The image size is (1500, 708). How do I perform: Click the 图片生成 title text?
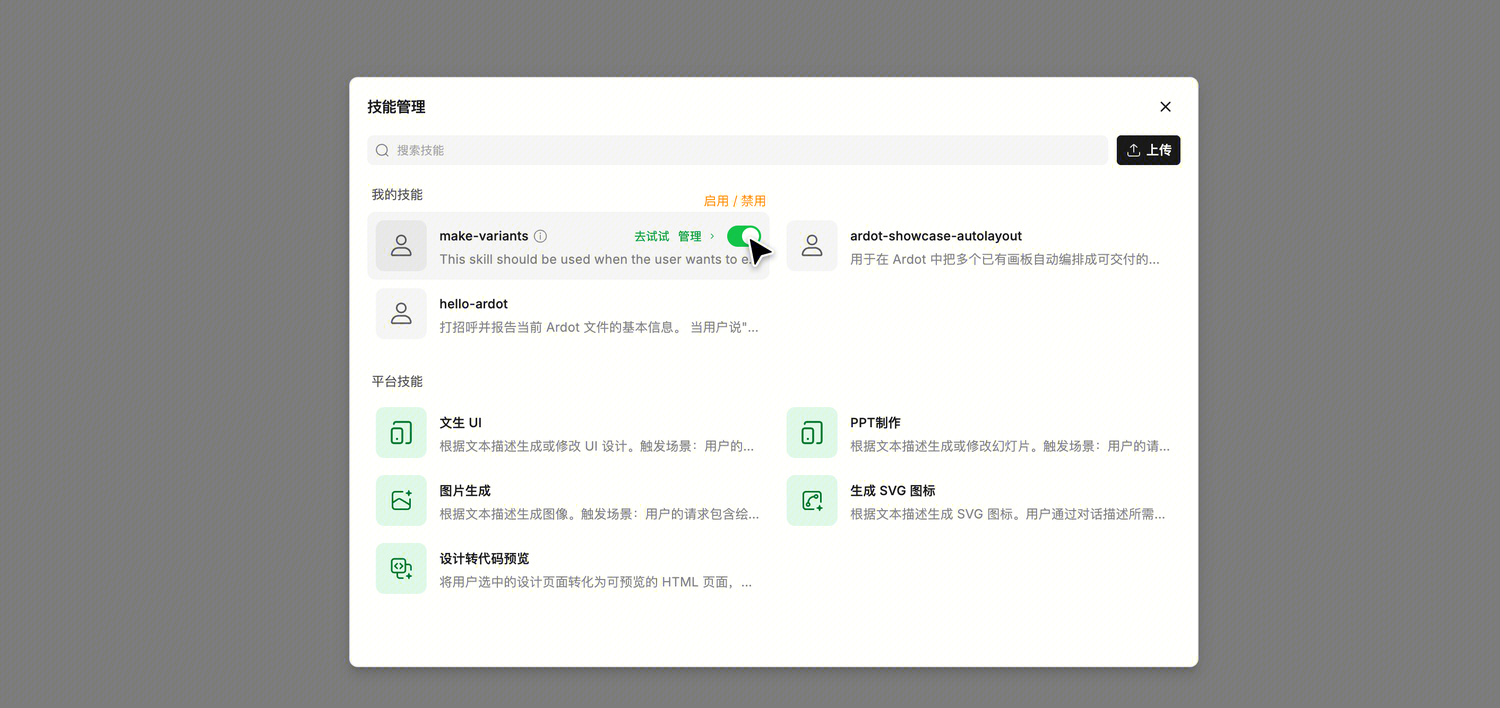pyautogui.click(x=465, y=491)
